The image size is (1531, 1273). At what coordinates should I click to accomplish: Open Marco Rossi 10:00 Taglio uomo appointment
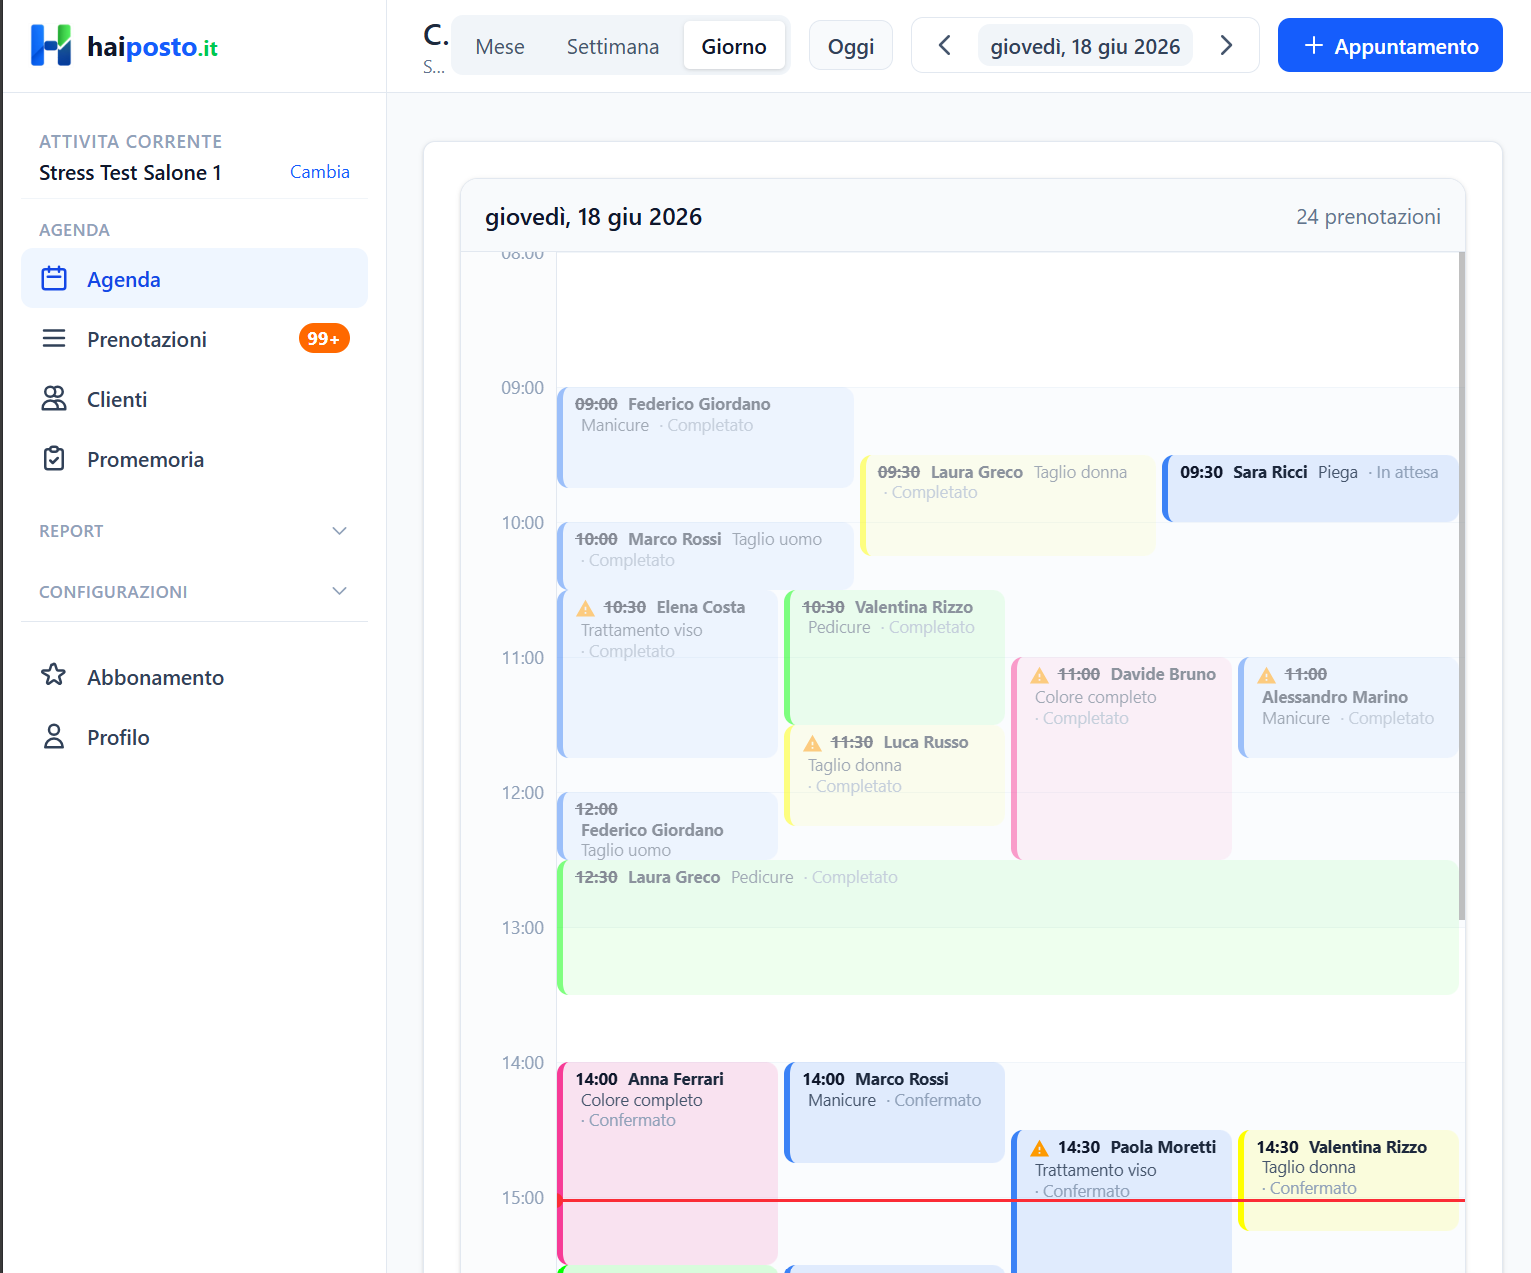click(705, 556)
